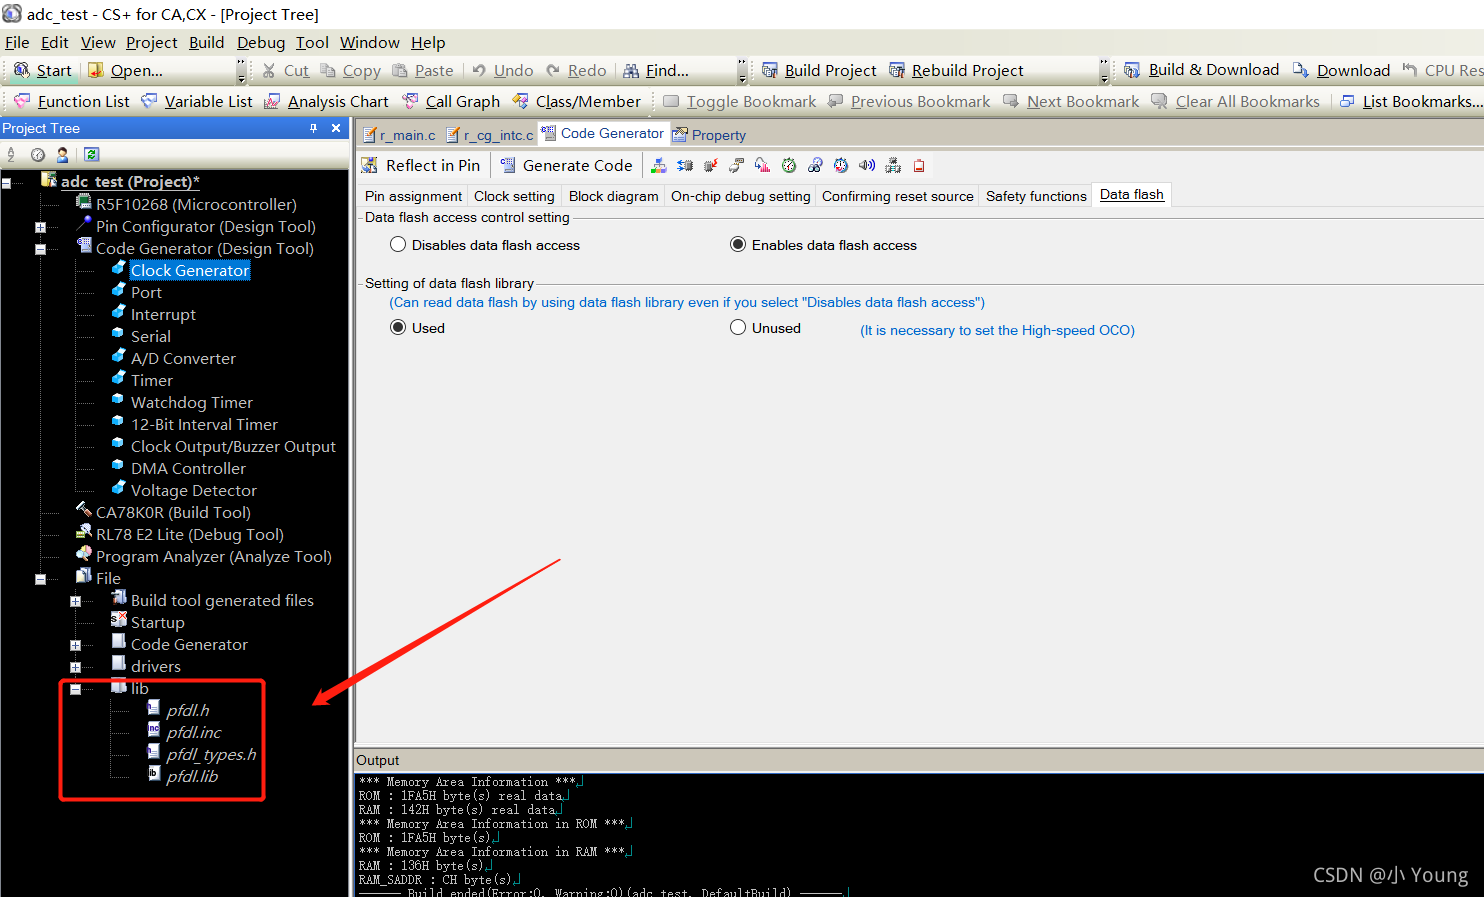1484x897 pixels.
Task: Collapse the File node
Action: [40, 579]
